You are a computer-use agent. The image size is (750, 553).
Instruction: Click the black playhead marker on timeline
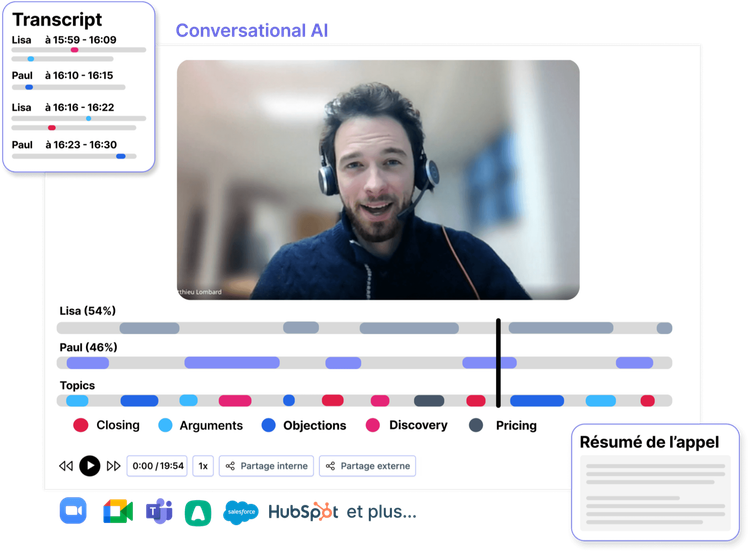point(498,363)
